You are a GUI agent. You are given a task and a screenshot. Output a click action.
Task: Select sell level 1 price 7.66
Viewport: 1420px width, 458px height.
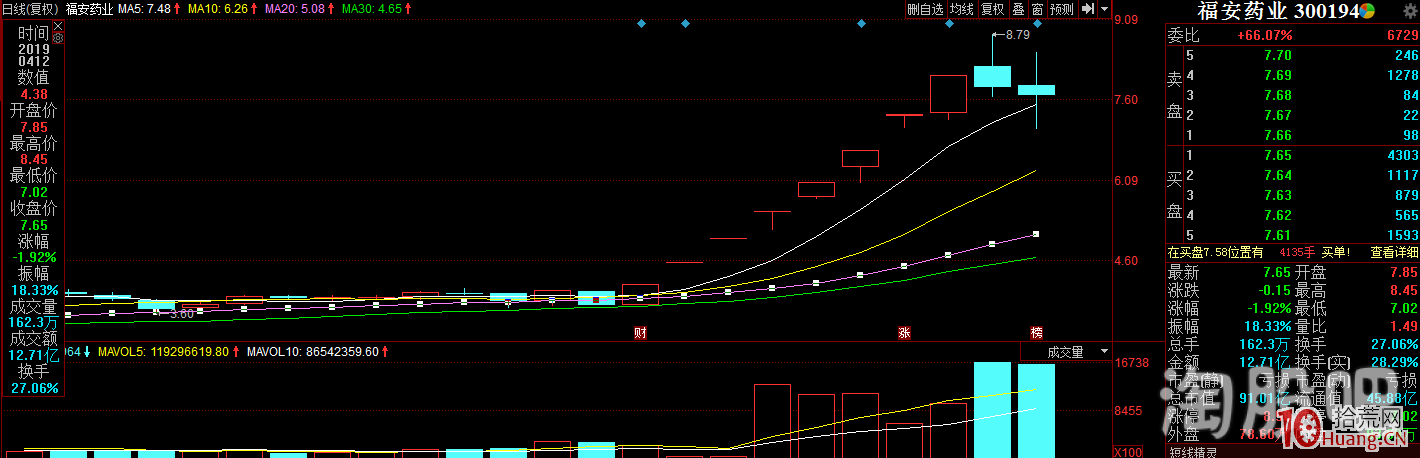click(x=1278, y=135)
